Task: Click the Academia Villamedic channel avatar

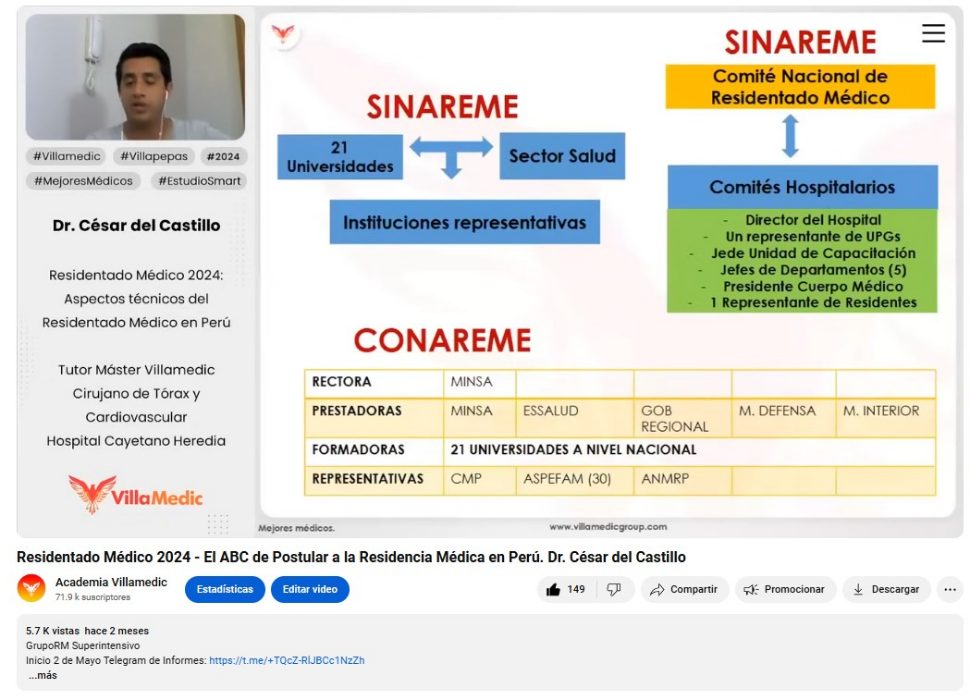Action: (31, 588)
